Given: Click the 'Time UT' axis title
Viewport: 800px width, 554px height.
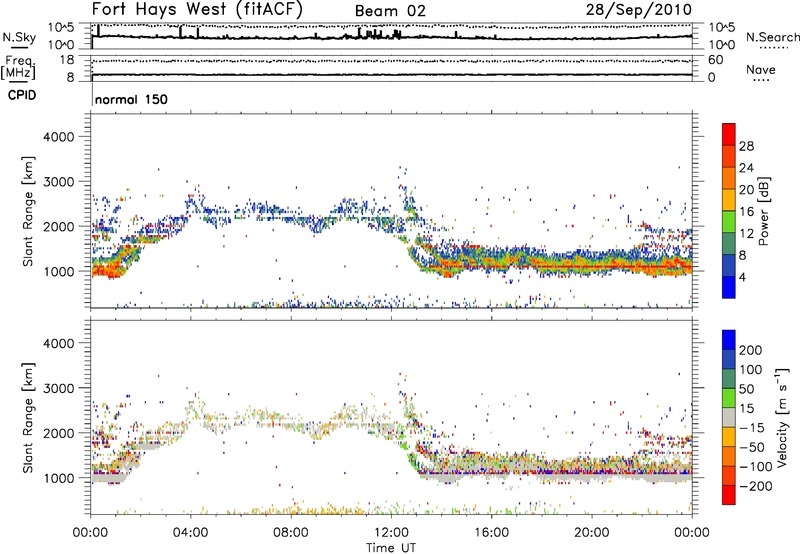Looking at the screenshot, I should click(x=391, y=548).
